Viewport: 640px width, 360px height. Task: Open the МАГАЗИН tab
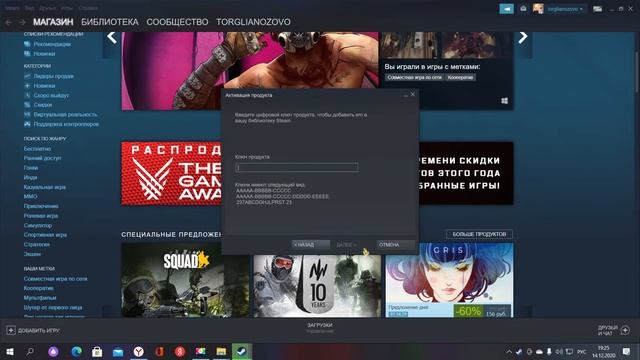(x=53, y=22)
